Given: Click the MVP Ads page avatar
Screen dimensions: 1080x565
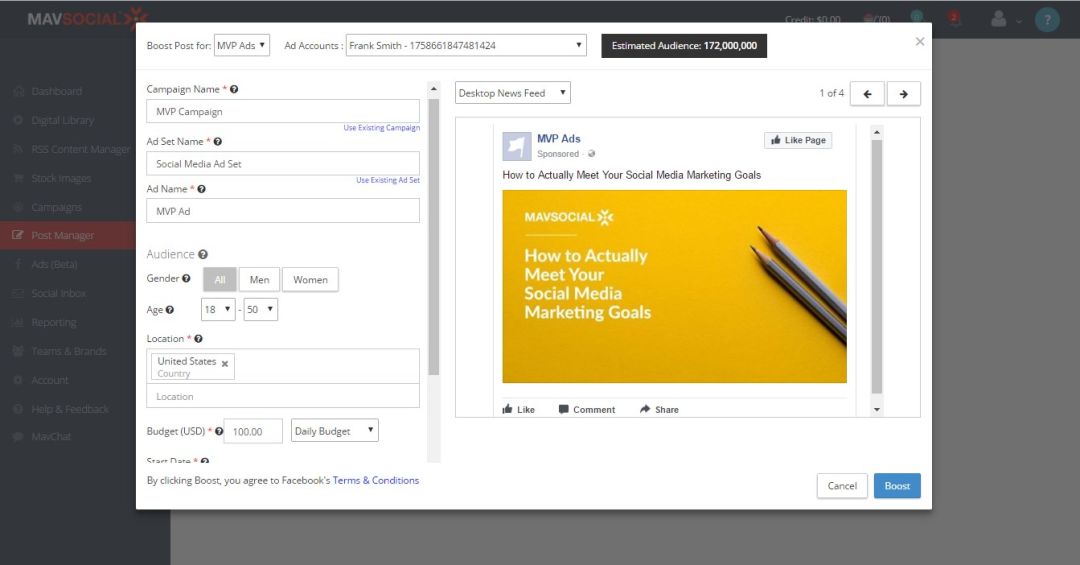Looking at the screenshot, I should point(517,146).
